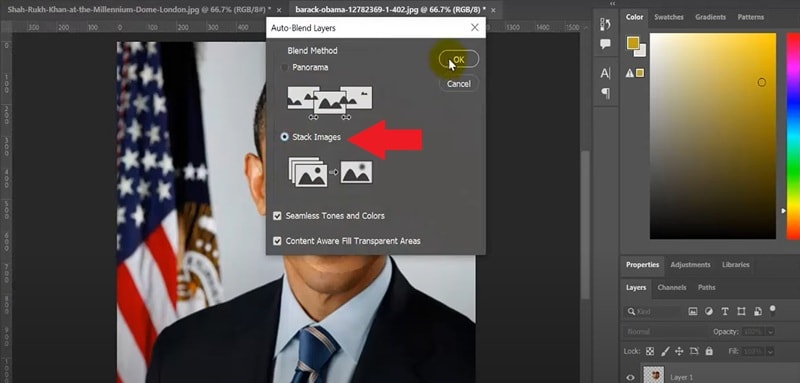Image resolution: width=800 pixels, height=383 pixels.
Task: Switch to the Adjustments tab
Action: click(690, 265)
